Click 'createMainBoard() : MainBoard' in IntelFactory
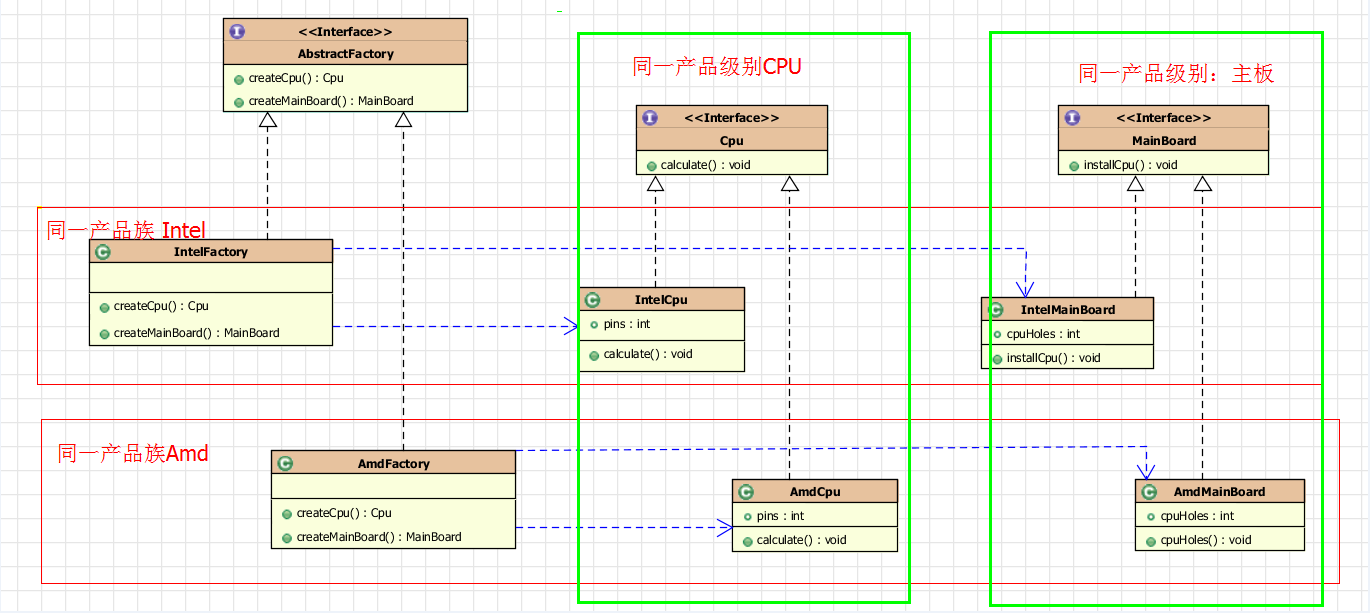This screenshot has height=613, width=1370. coord(197,333)
